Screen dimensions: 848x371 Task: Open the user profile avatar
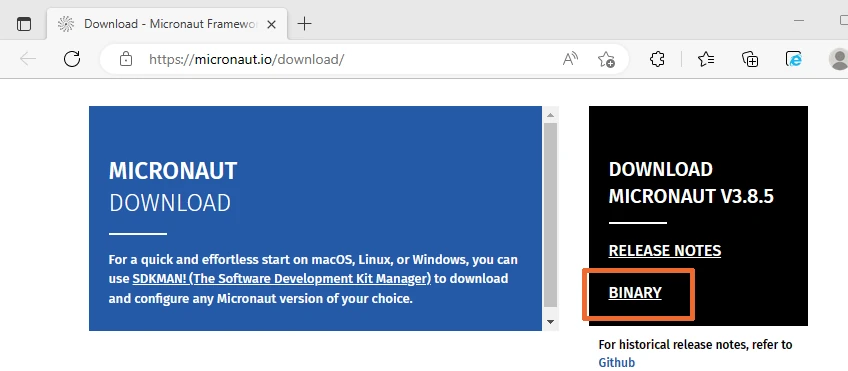pyautogui.click(x=838, y=59)
